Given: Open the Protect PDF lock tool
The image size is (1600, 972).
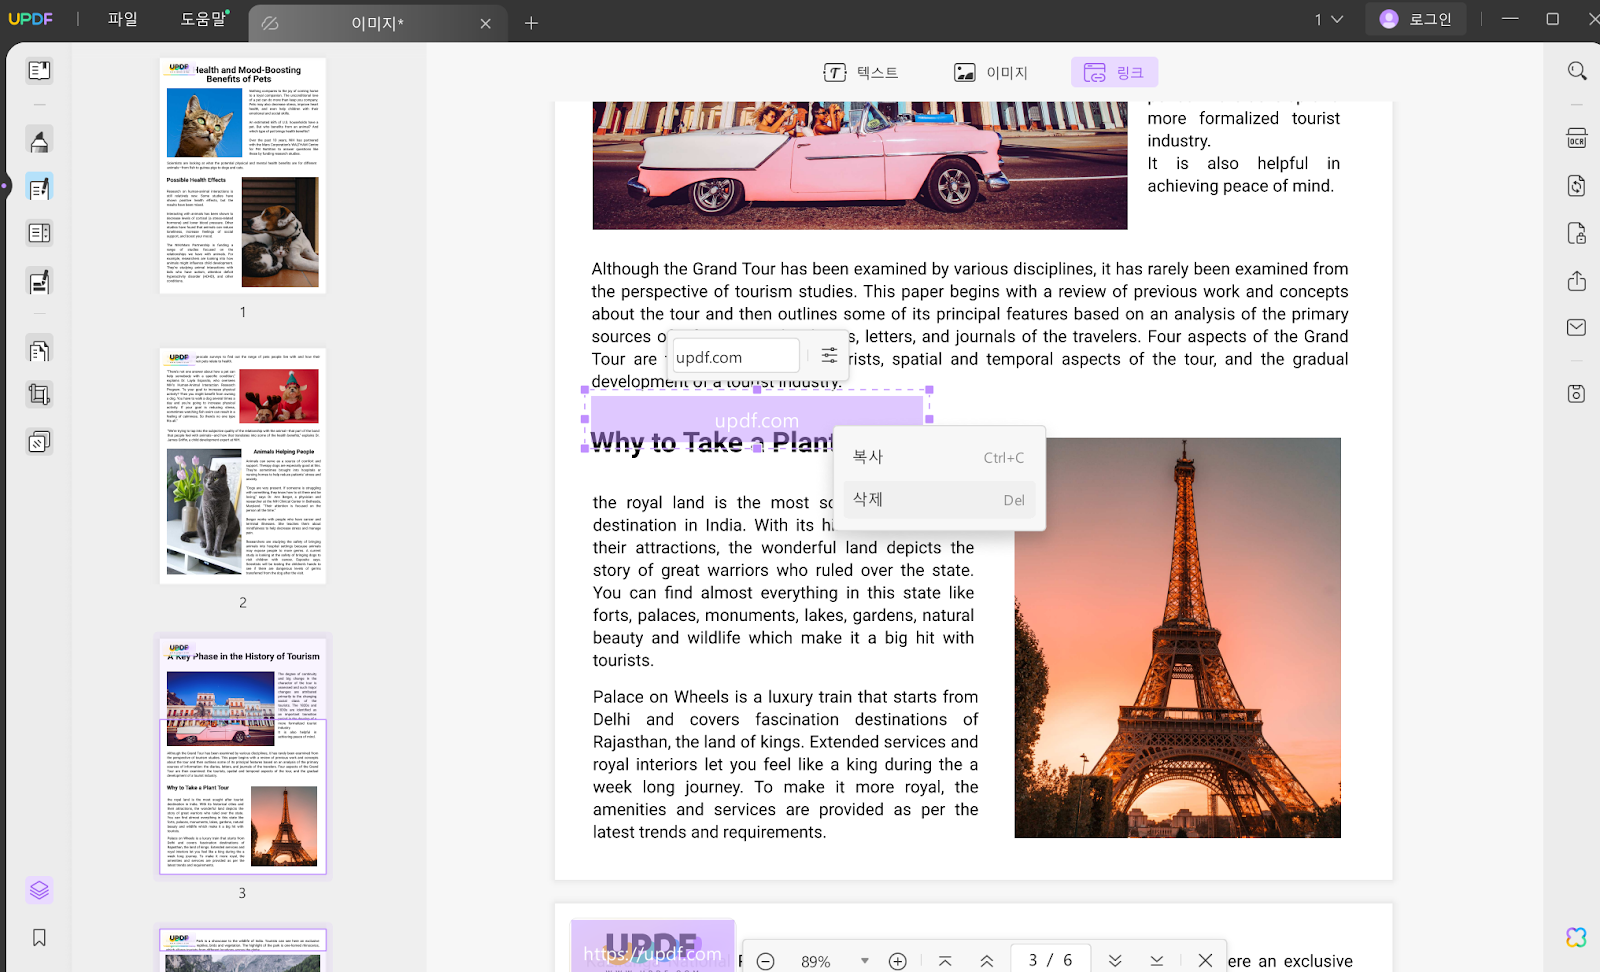Looking at the screenshot, I should [x=1577, y=234].
